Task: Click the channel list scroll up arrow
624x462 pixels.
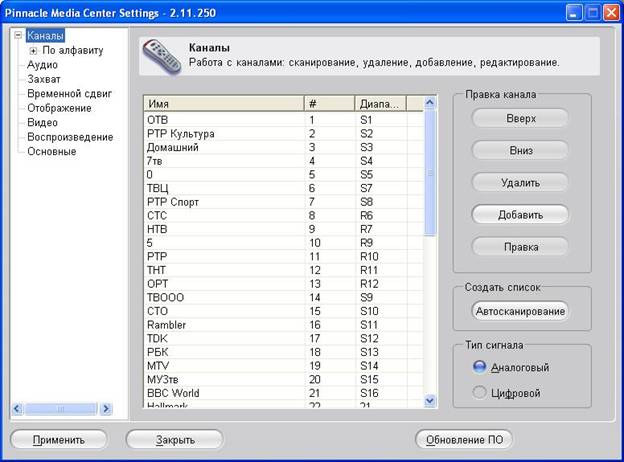Action: point(430,103)
